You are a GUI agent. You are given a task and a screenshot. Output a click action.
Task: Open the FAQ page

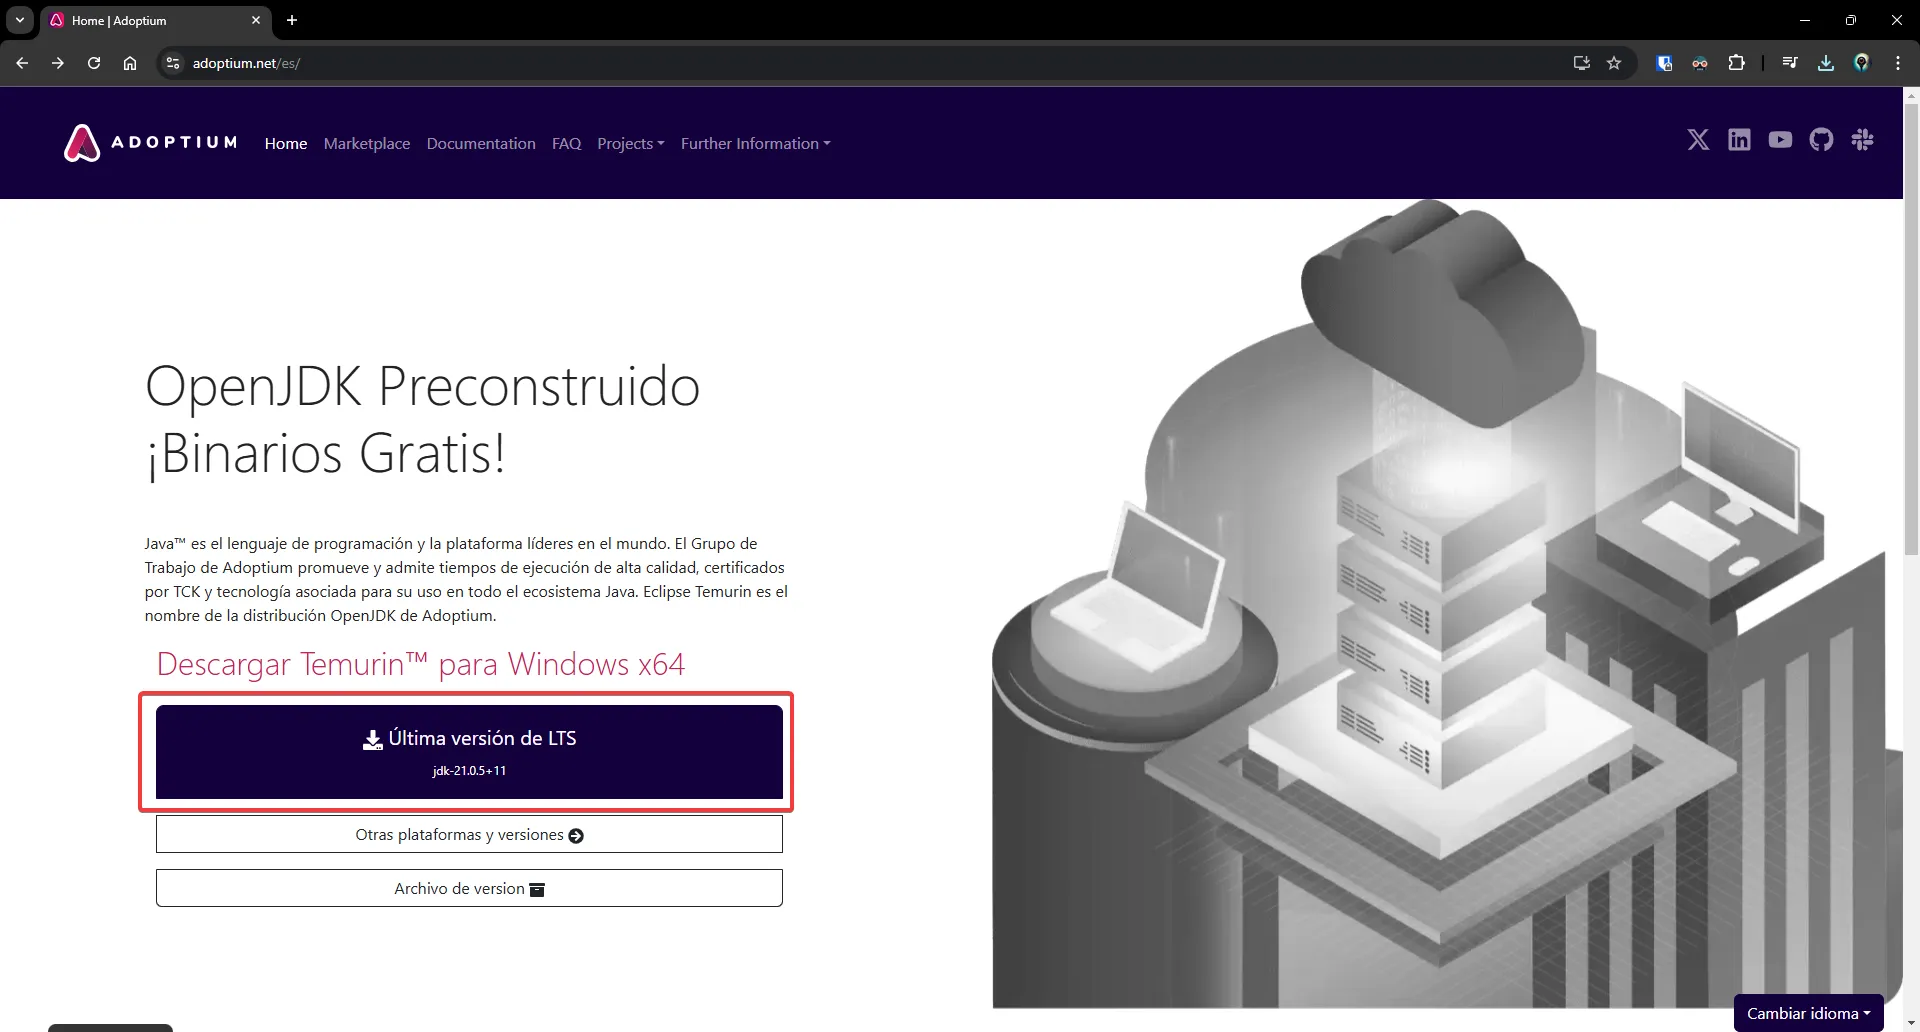[566, 143]
